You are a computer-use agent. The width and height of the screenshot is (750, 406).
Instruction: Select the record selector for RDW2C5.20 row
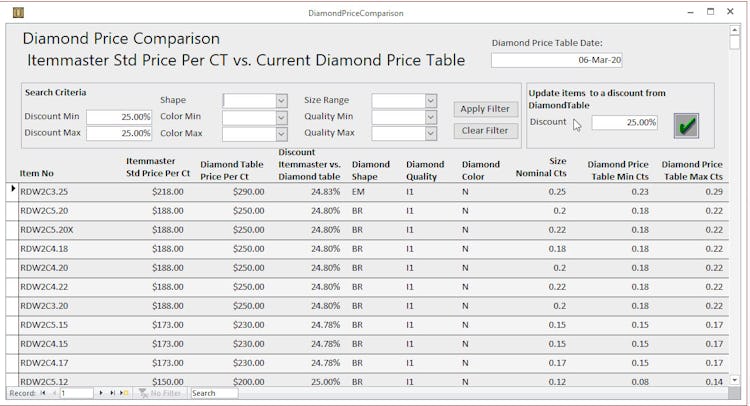[x=12, y=211]
